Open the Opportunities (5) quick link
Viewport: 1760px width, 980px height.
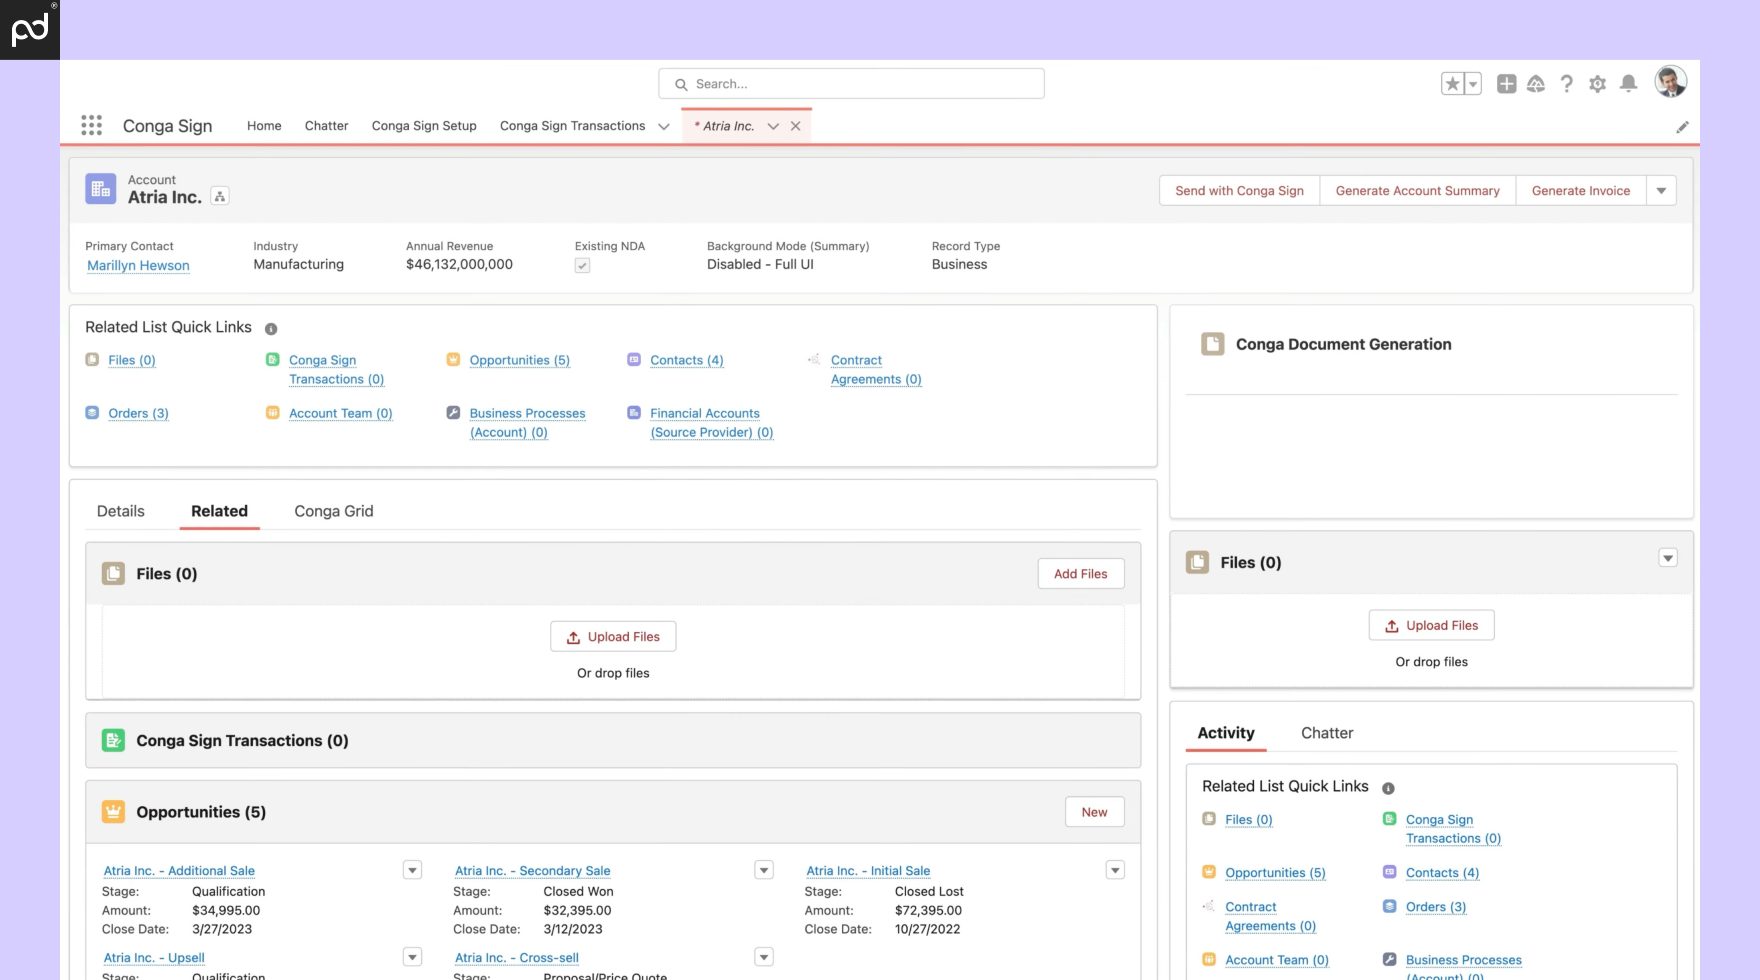tap(520, 360)
